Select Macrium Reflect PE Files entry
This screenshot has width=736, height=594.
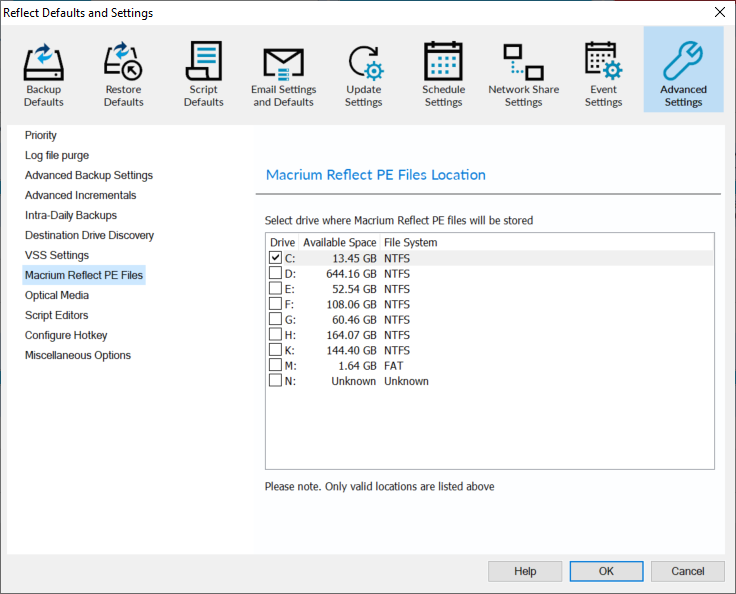point(84,275)
